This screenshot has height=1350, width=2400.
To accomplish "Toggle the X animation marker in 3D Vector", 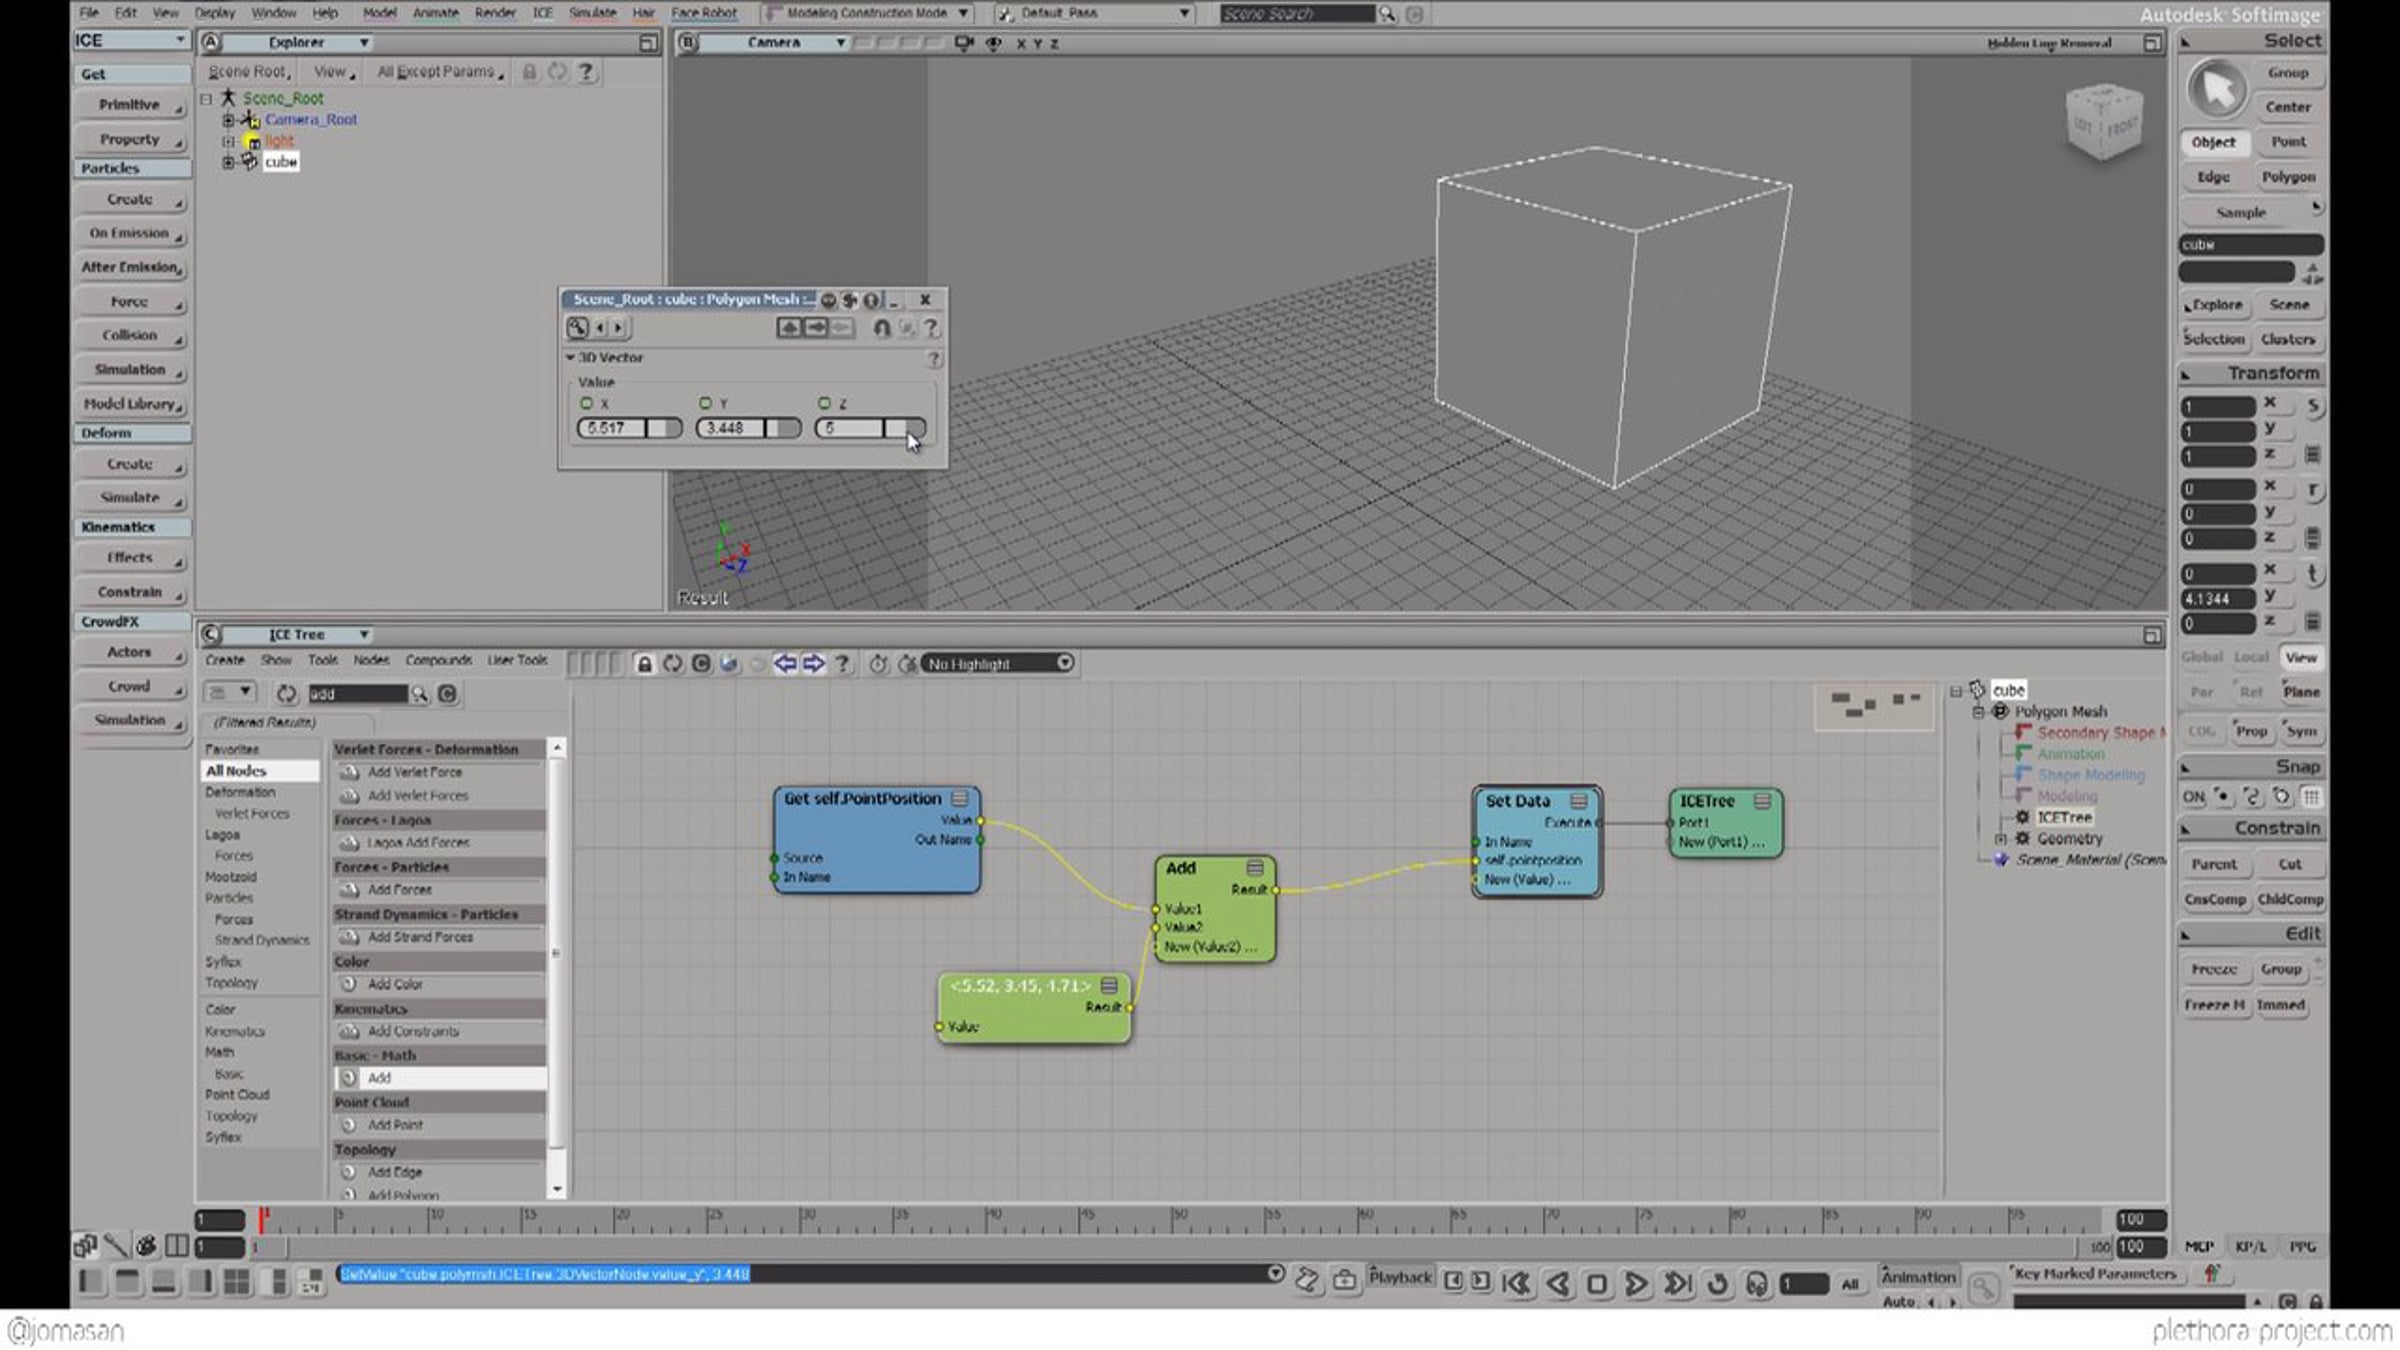I will click(x=587, y=404).
